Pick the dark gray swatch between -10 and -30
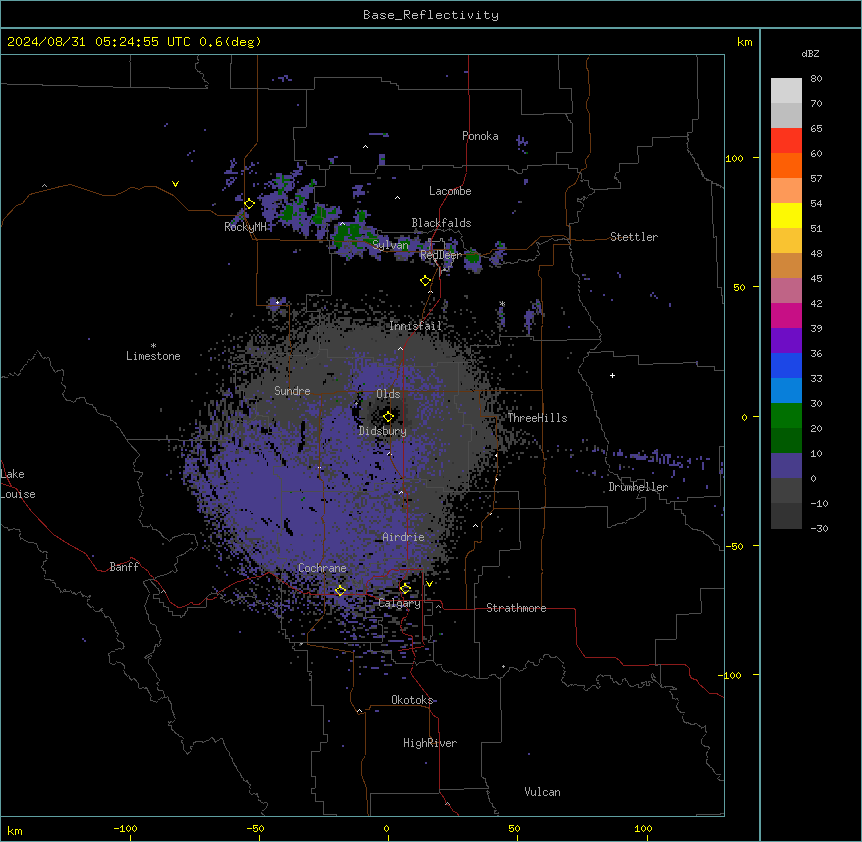The height and width of the screenshot is (842, 862). pyautogui.click(x=786, y=516)
